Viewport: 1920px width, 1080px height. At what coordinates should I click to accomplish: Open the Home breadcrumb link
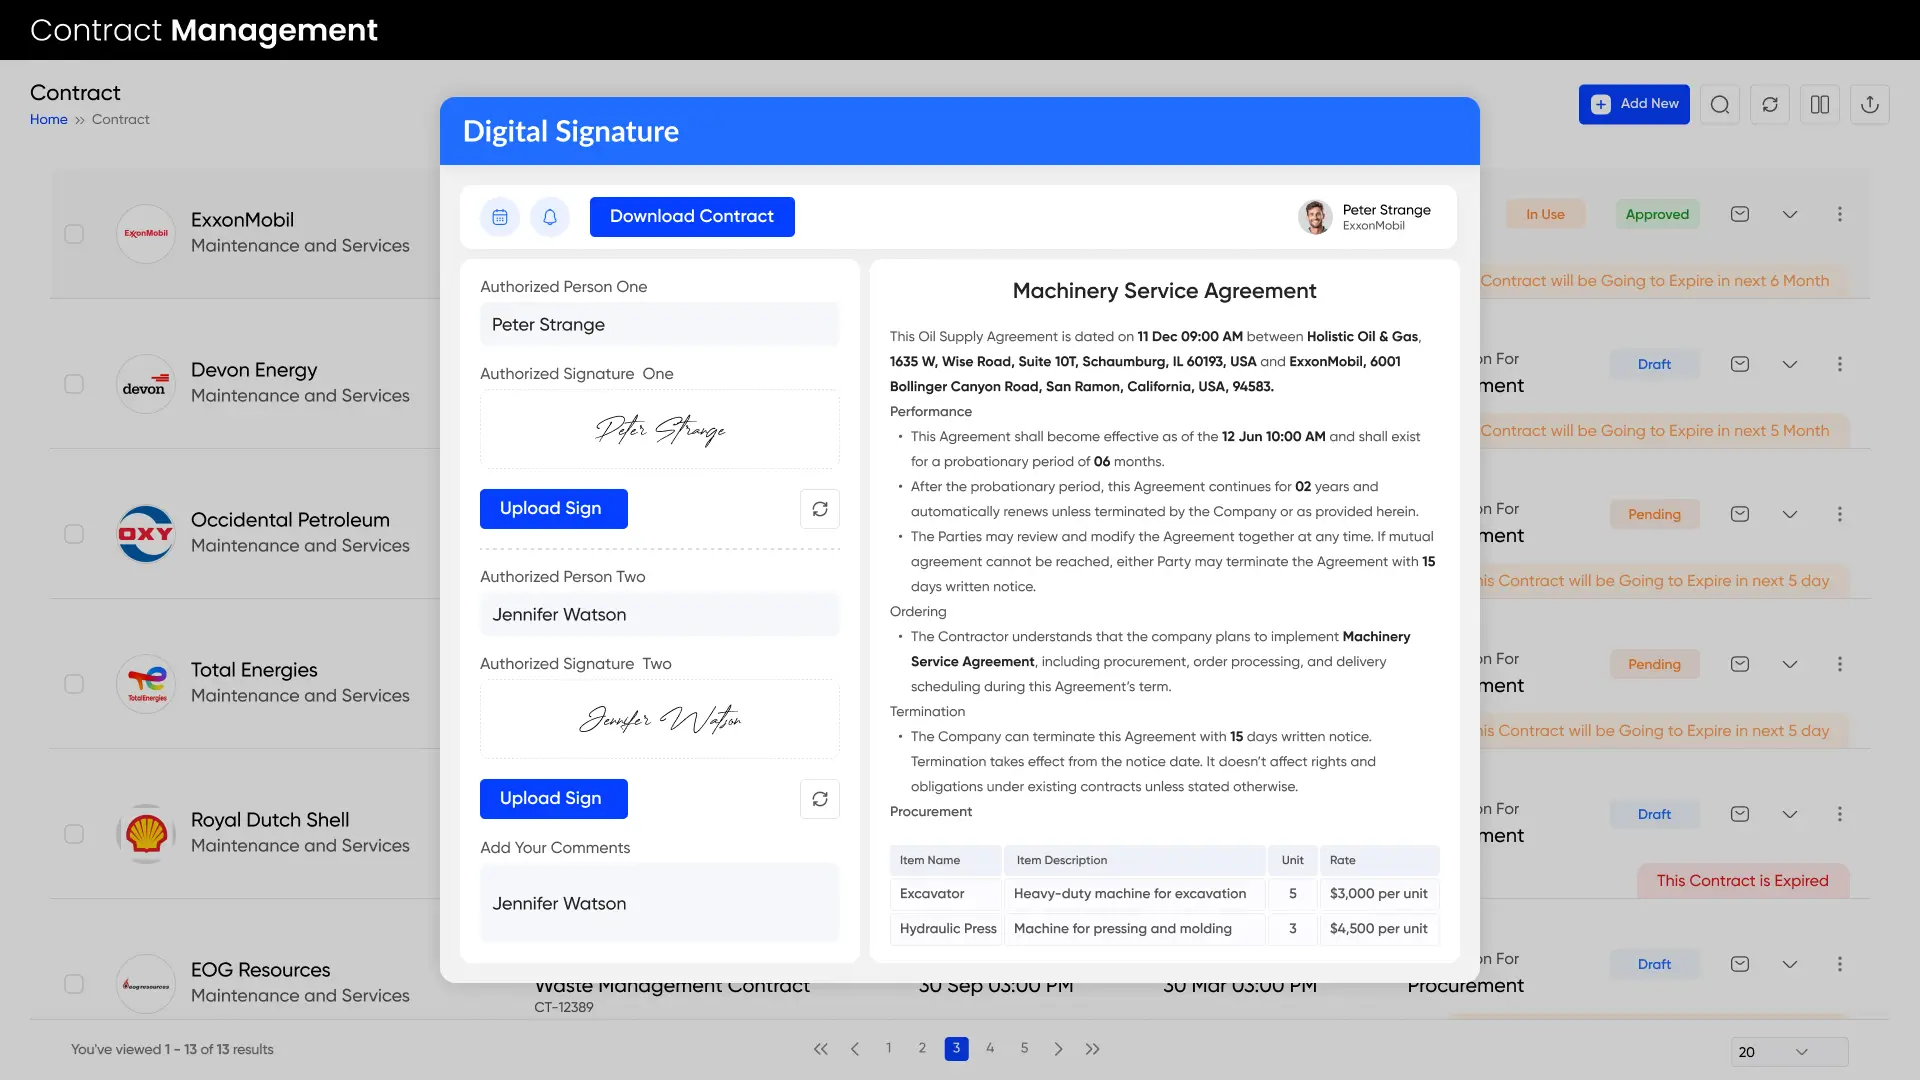[48, 119]
